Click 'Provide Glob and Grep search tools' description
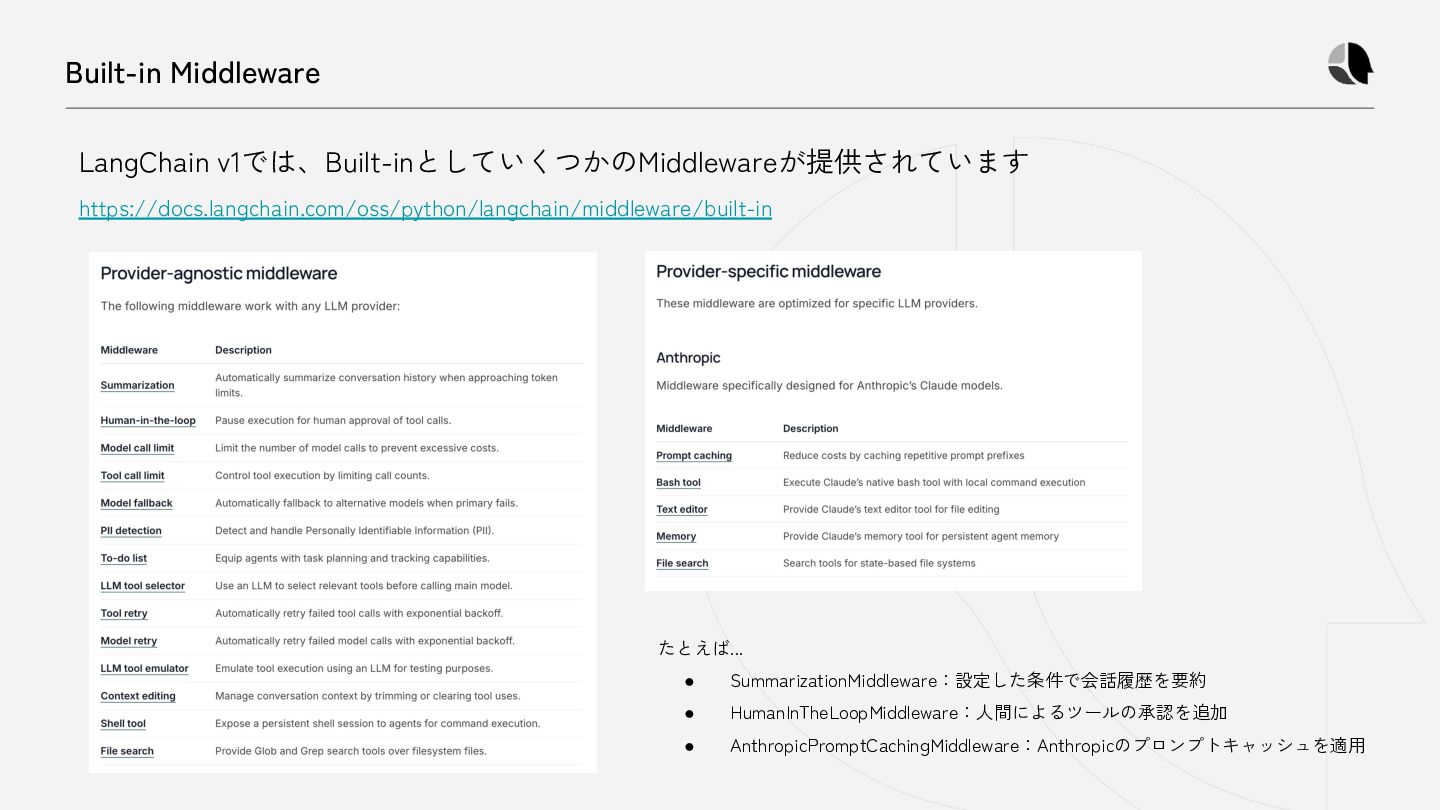 [351, 751]
